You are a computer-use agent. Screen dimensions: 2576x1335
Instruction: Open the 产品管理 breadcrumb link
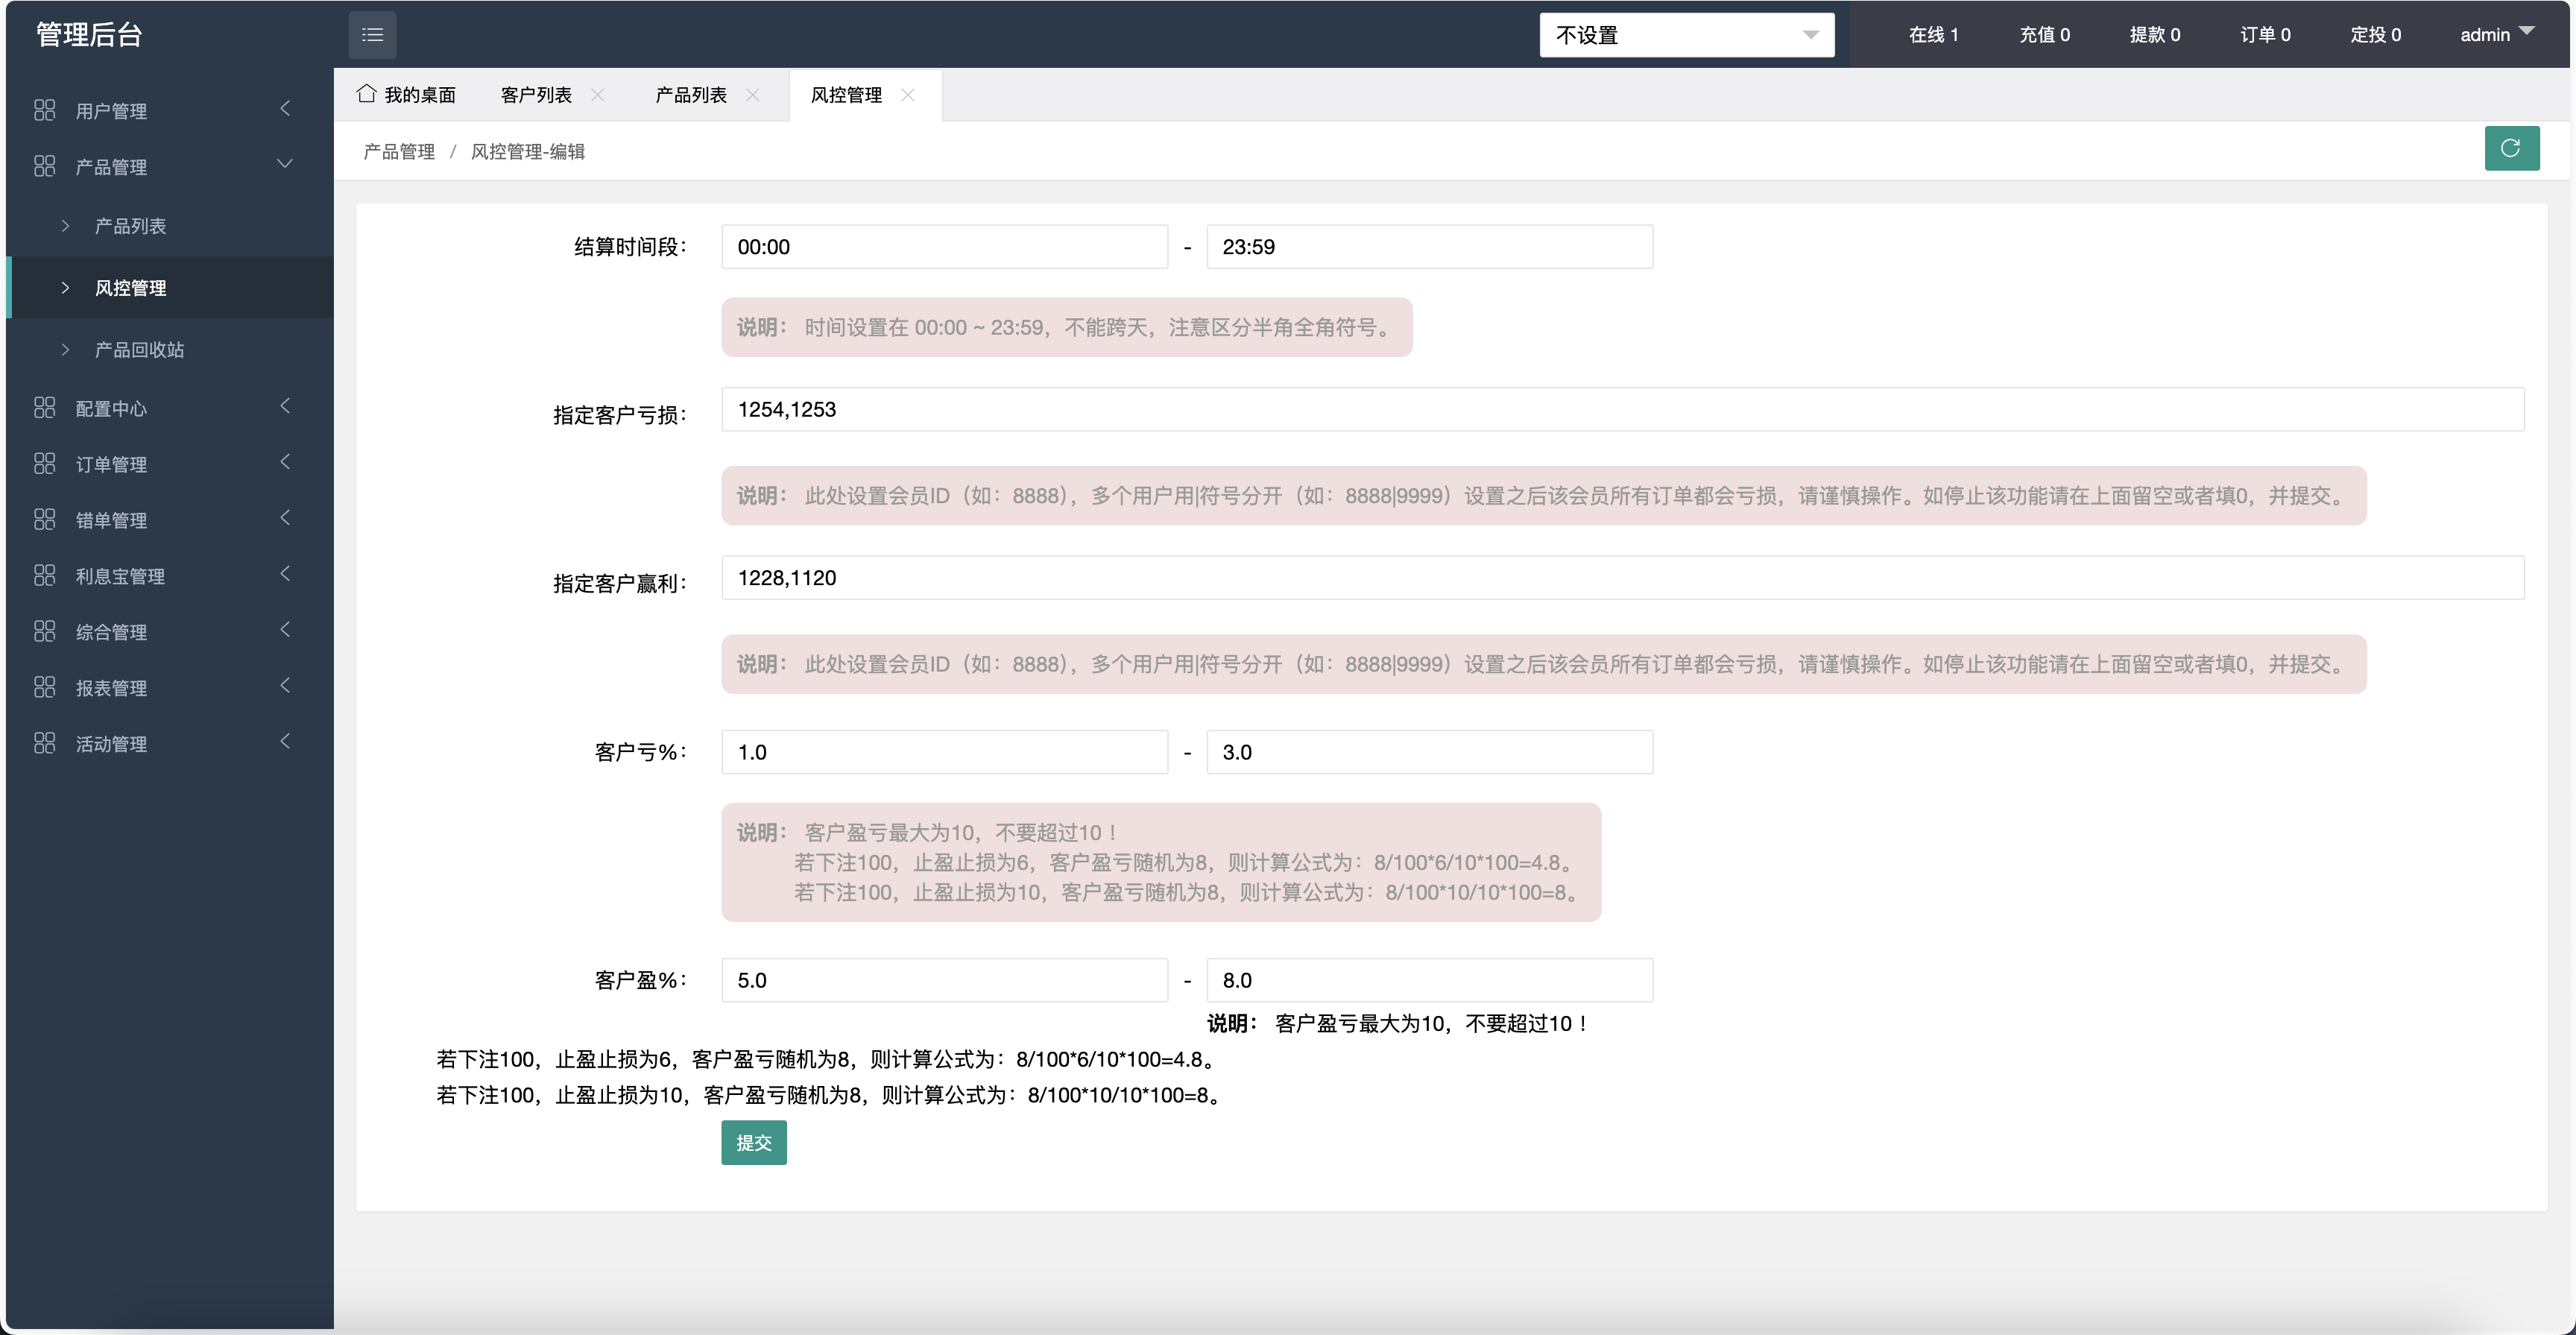pos(398,151)
